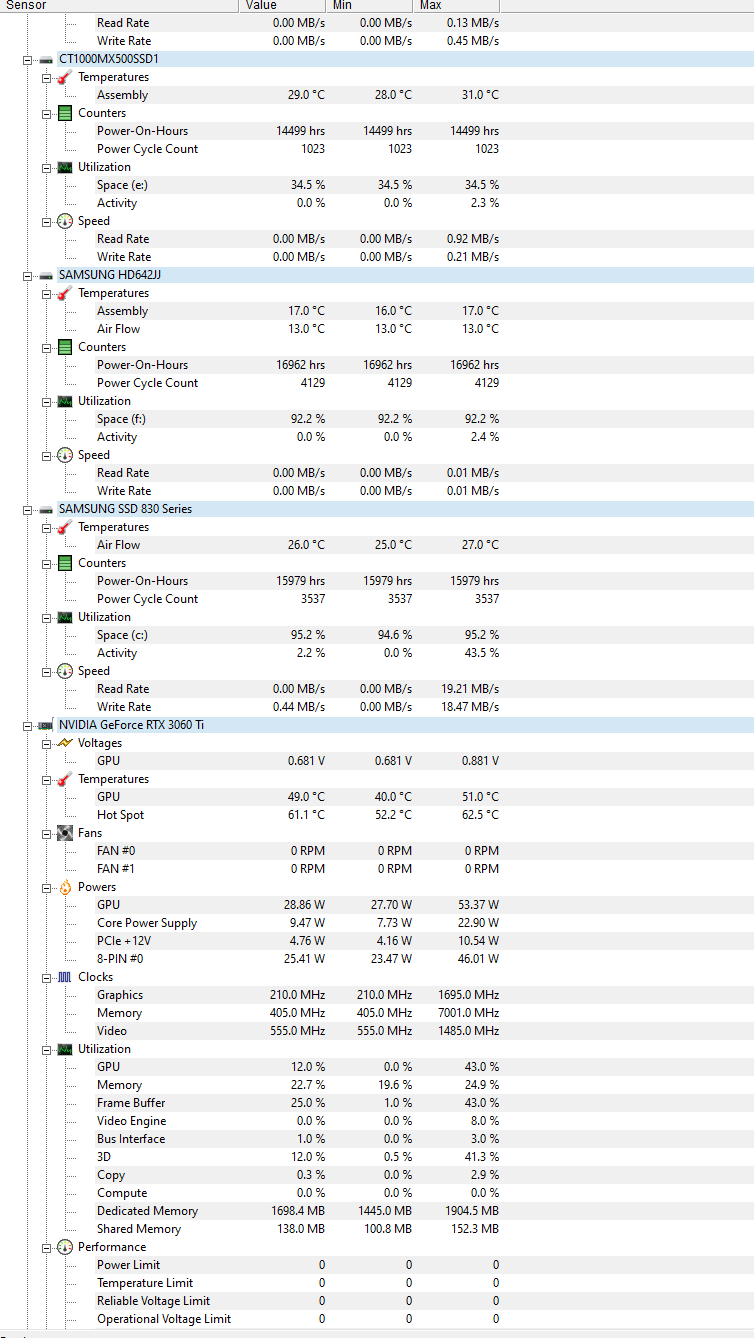Click the Performance gauge icon

(x=65, y=1247)
